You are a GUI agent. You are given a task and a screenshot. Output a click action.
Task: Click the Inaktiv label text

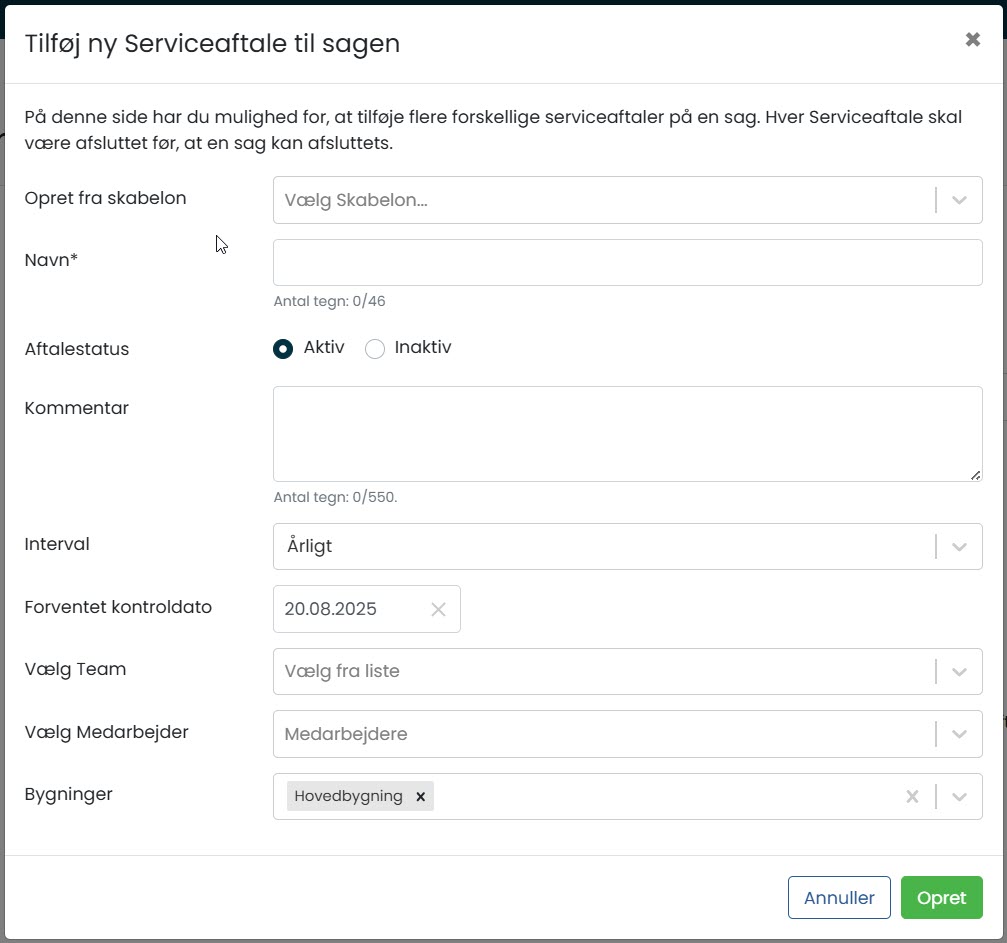coord(422,348)
